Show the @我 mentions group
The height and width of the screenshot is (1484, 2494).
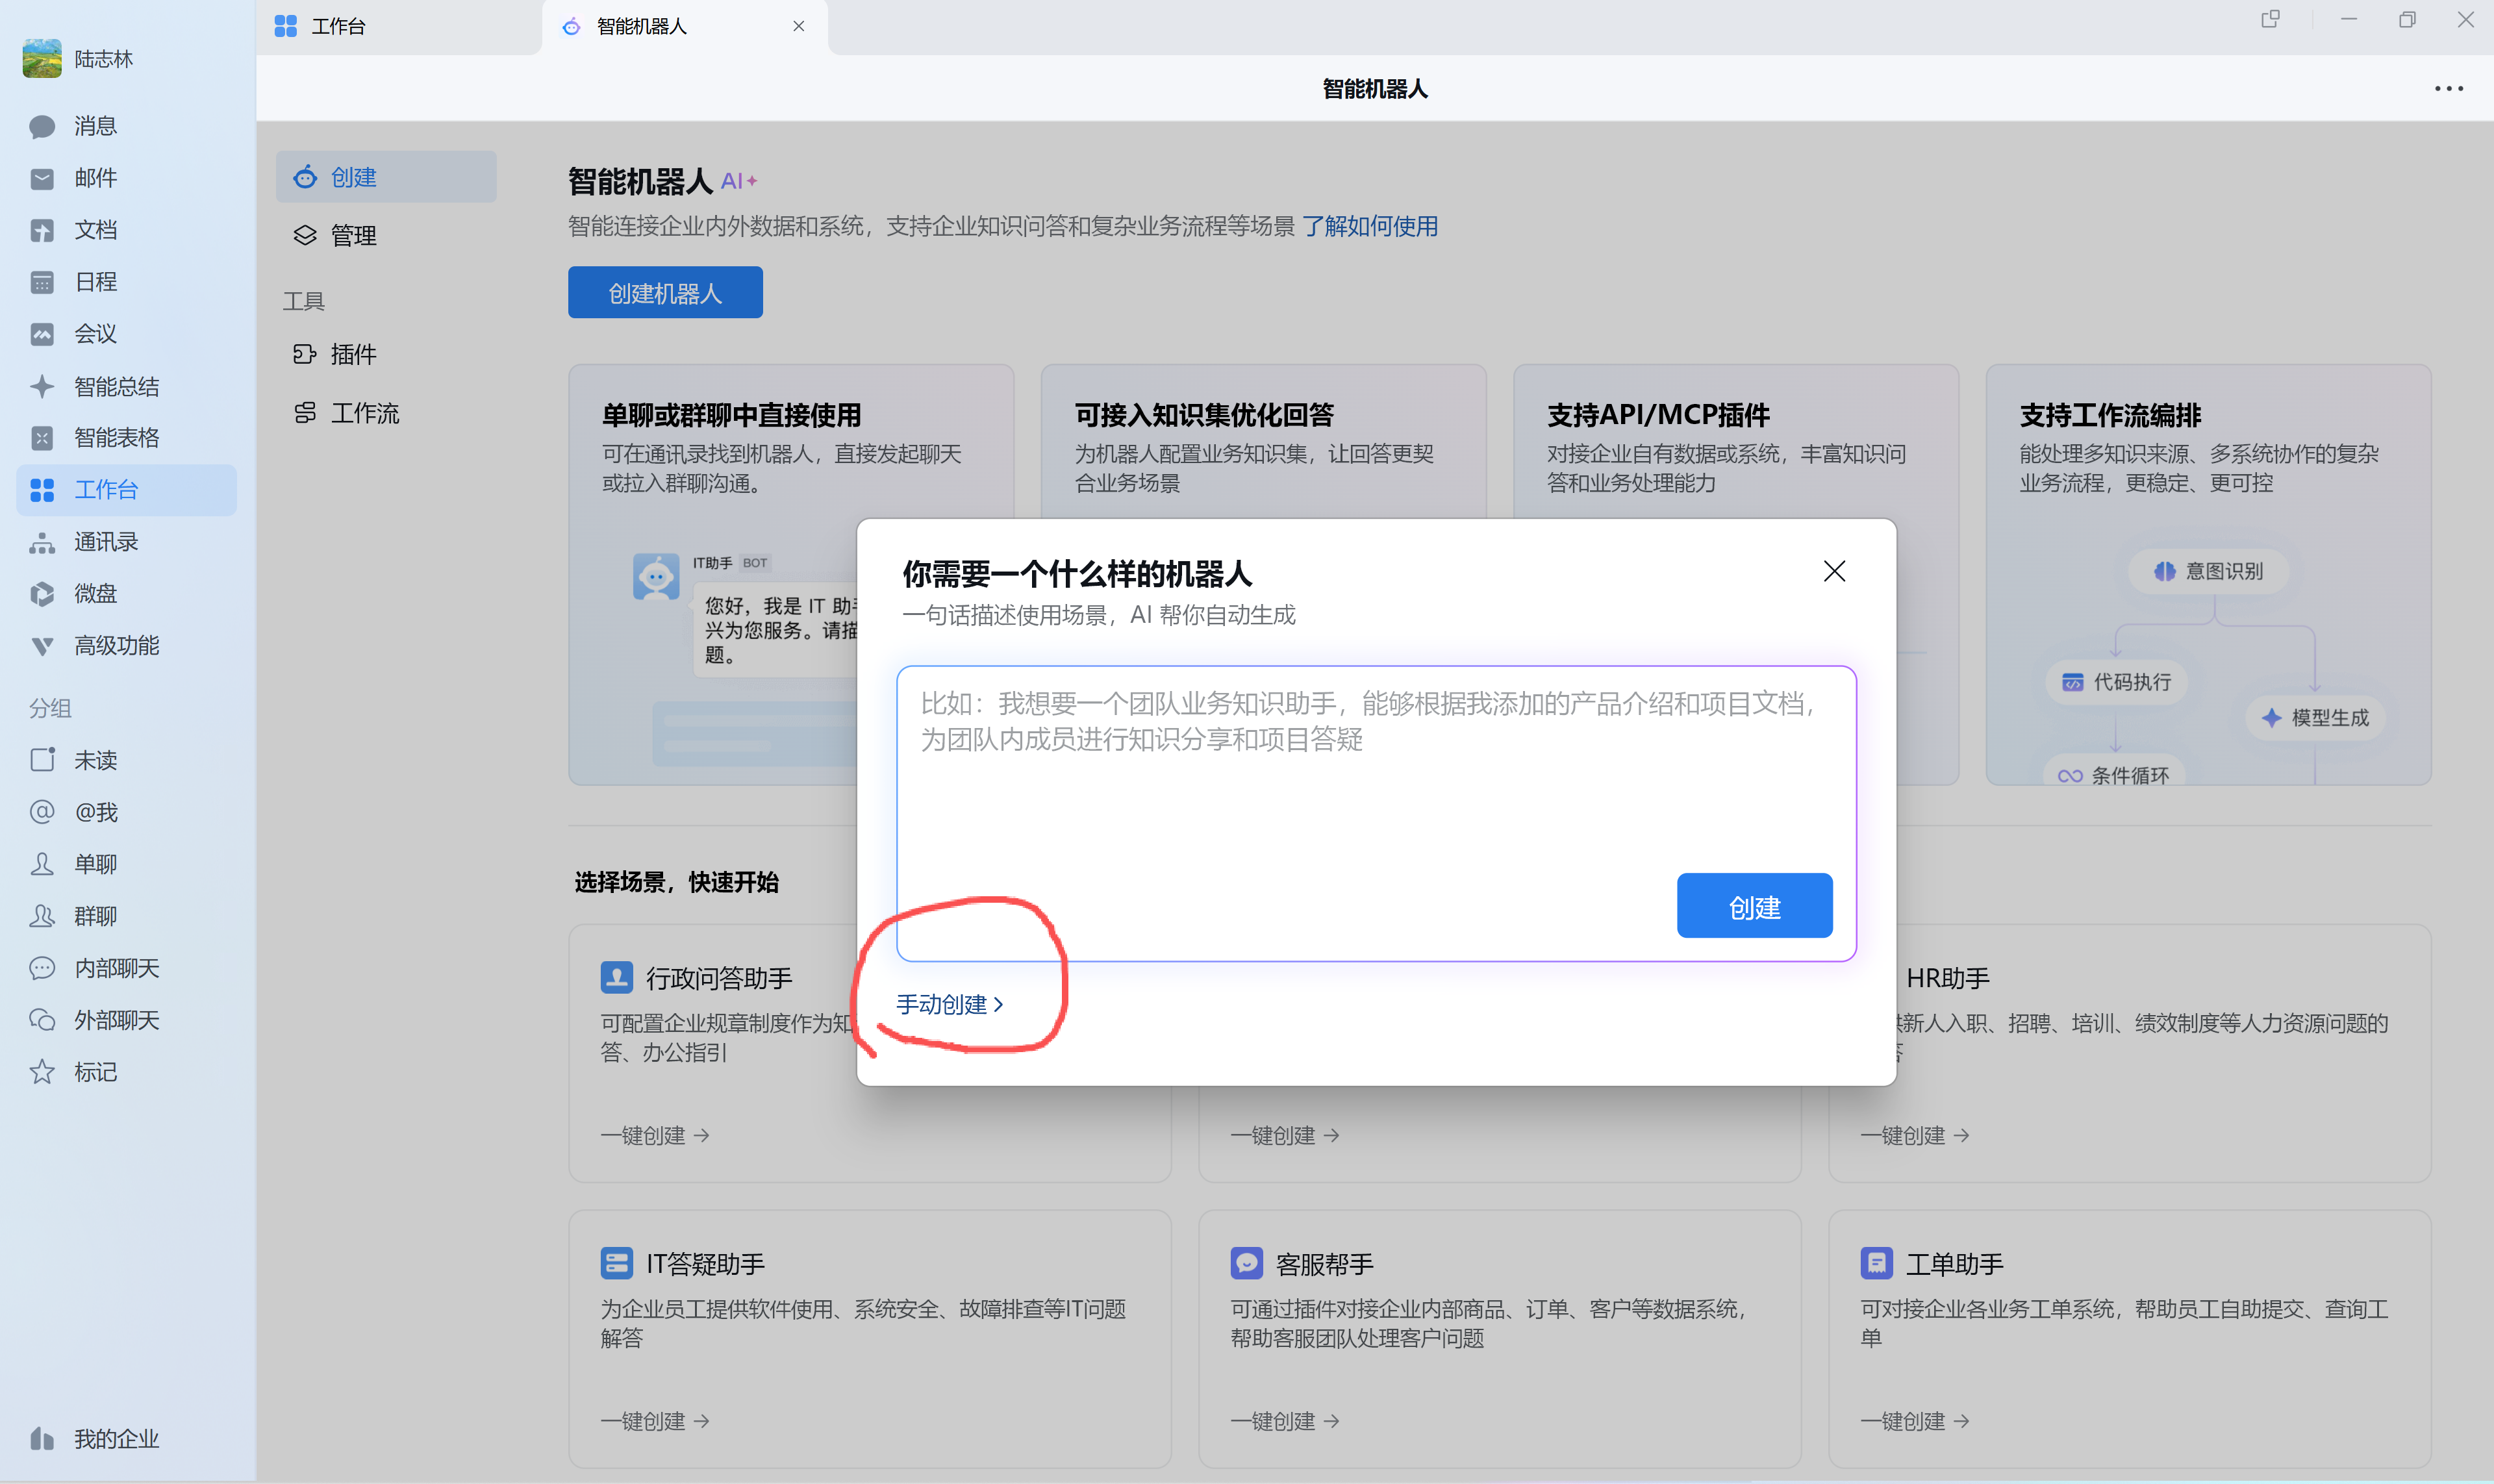pyautogui.click(x=126, y=812)
